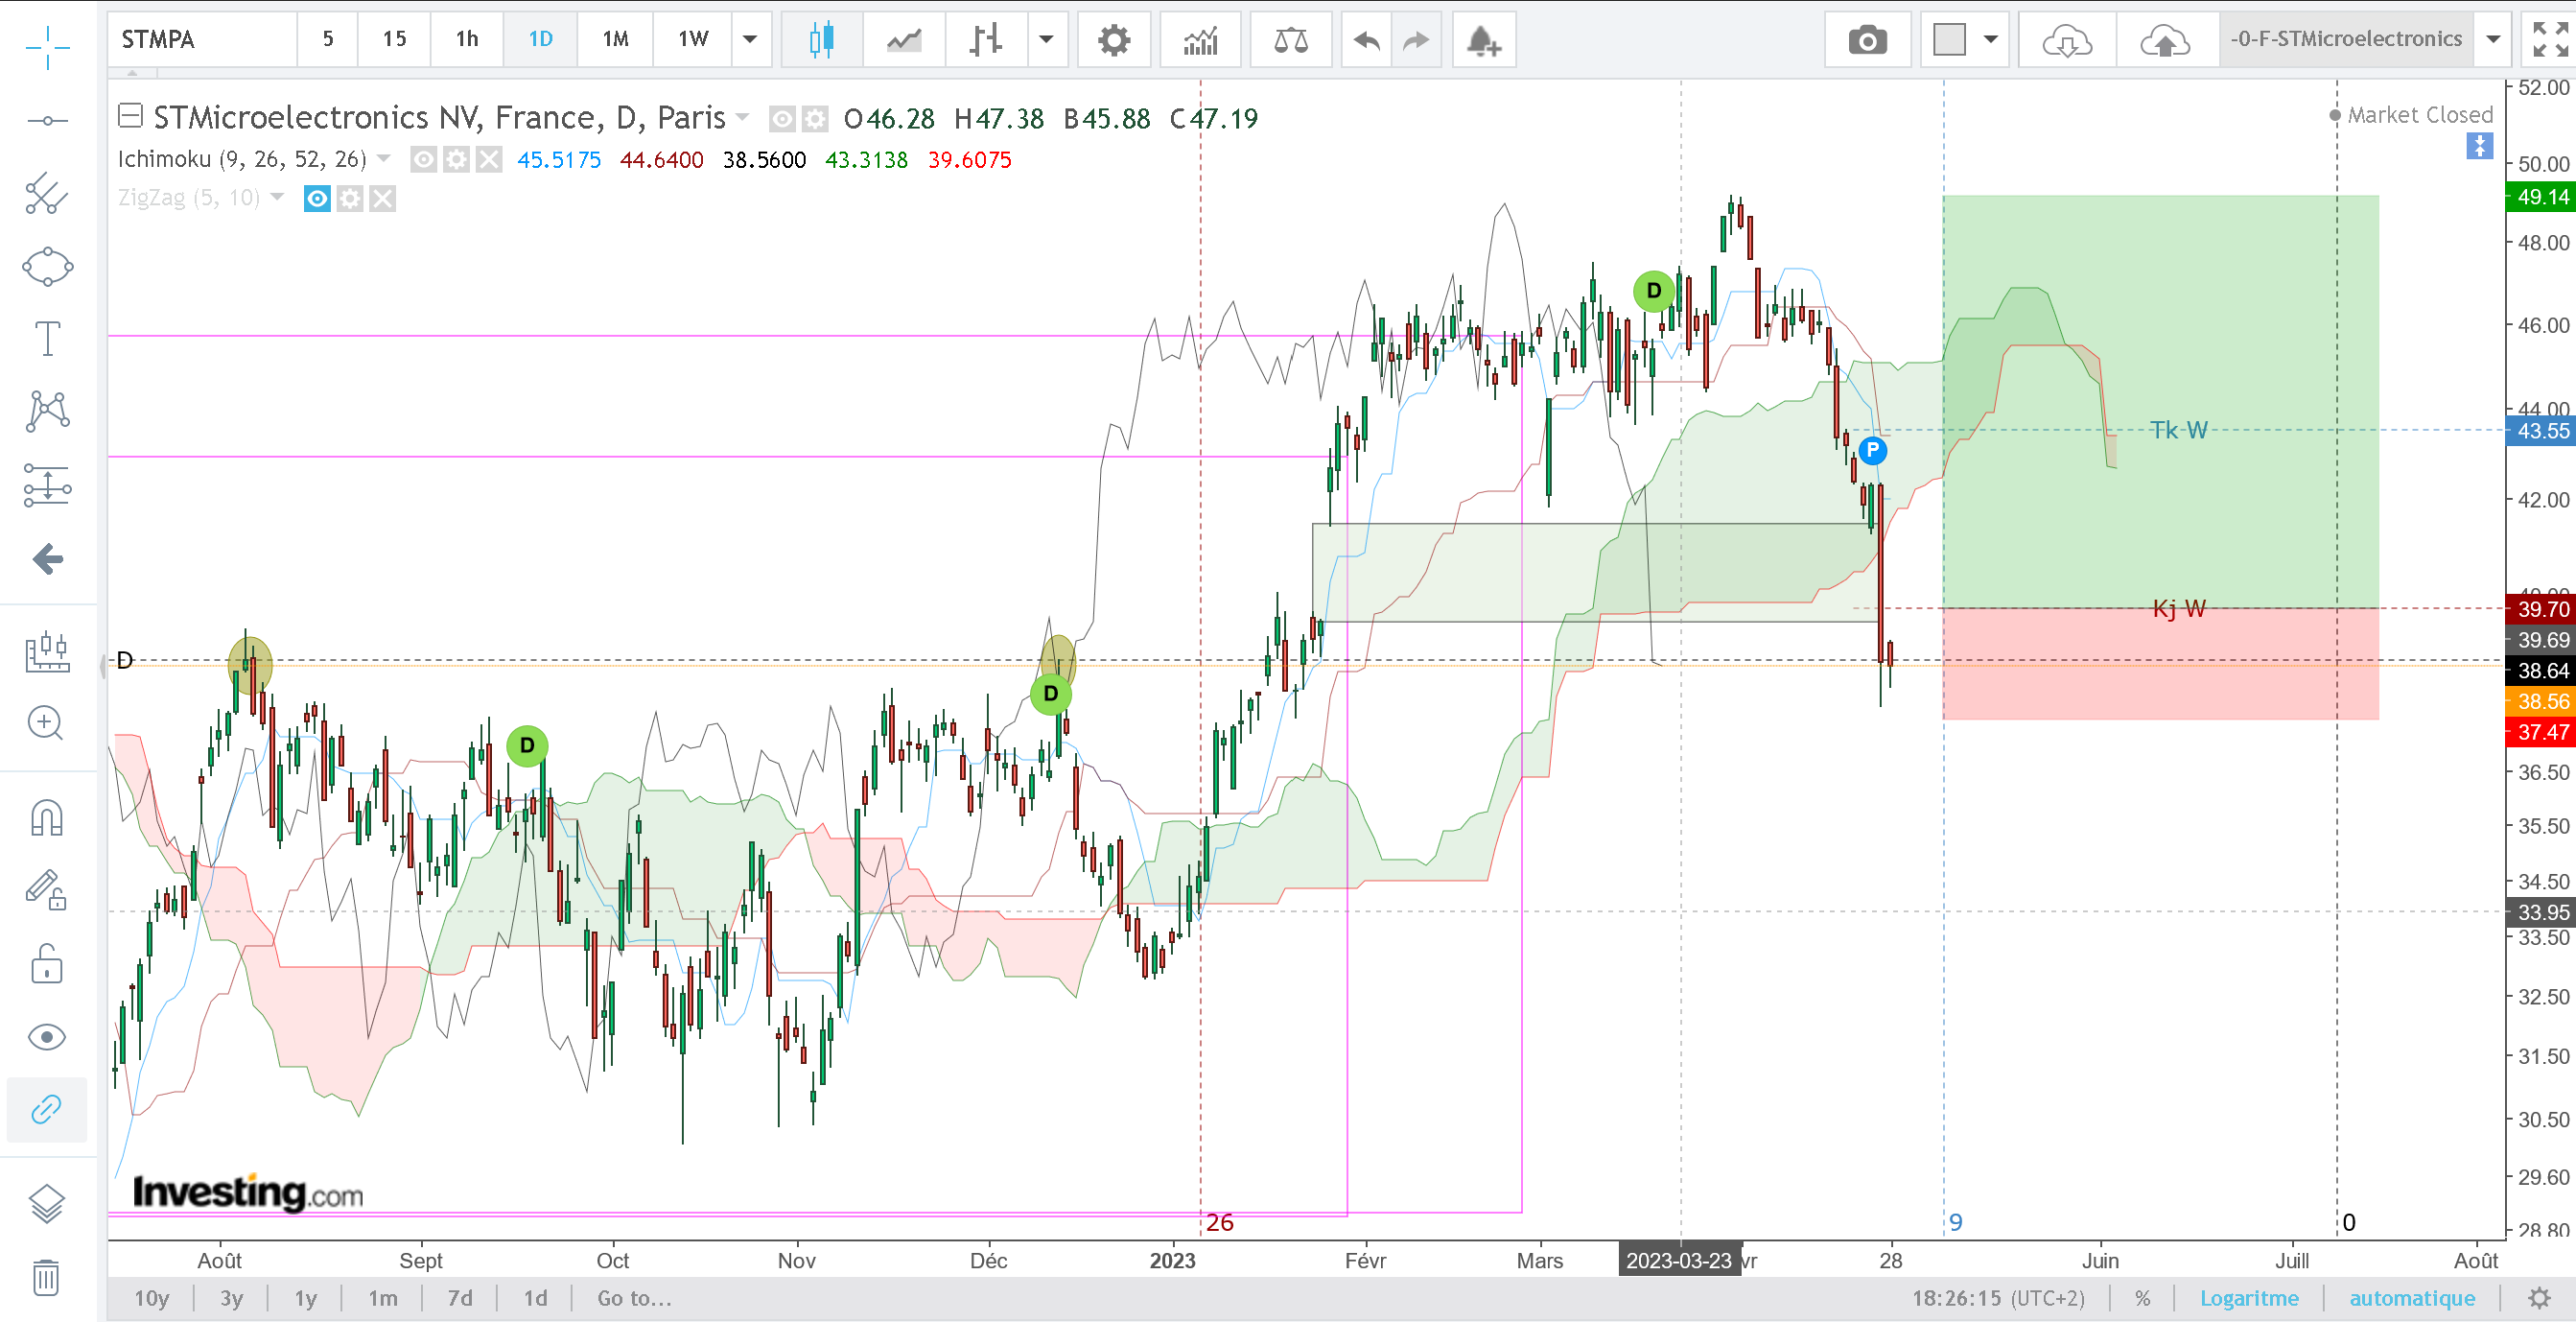Screen dimensions: 2576x1322
Task: Select the 15 minute timeframe
Action: point(394,40)
